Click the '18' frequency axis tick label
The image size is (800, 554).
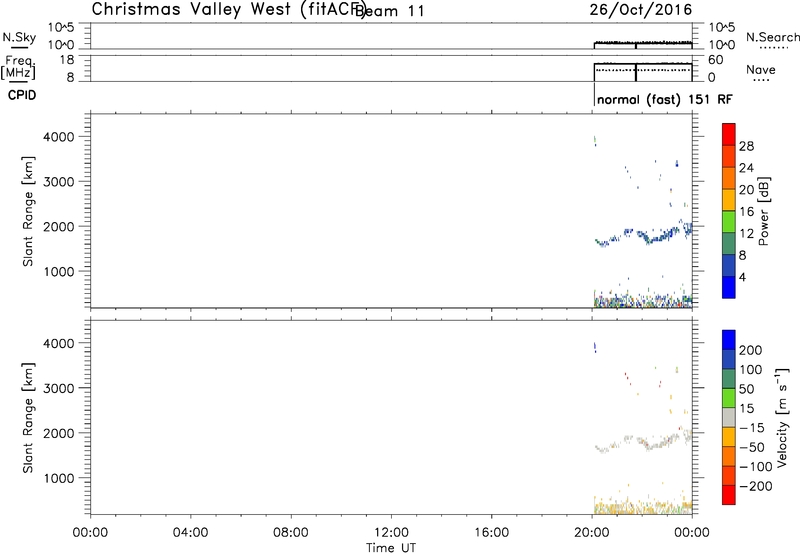tap(66, 60)
